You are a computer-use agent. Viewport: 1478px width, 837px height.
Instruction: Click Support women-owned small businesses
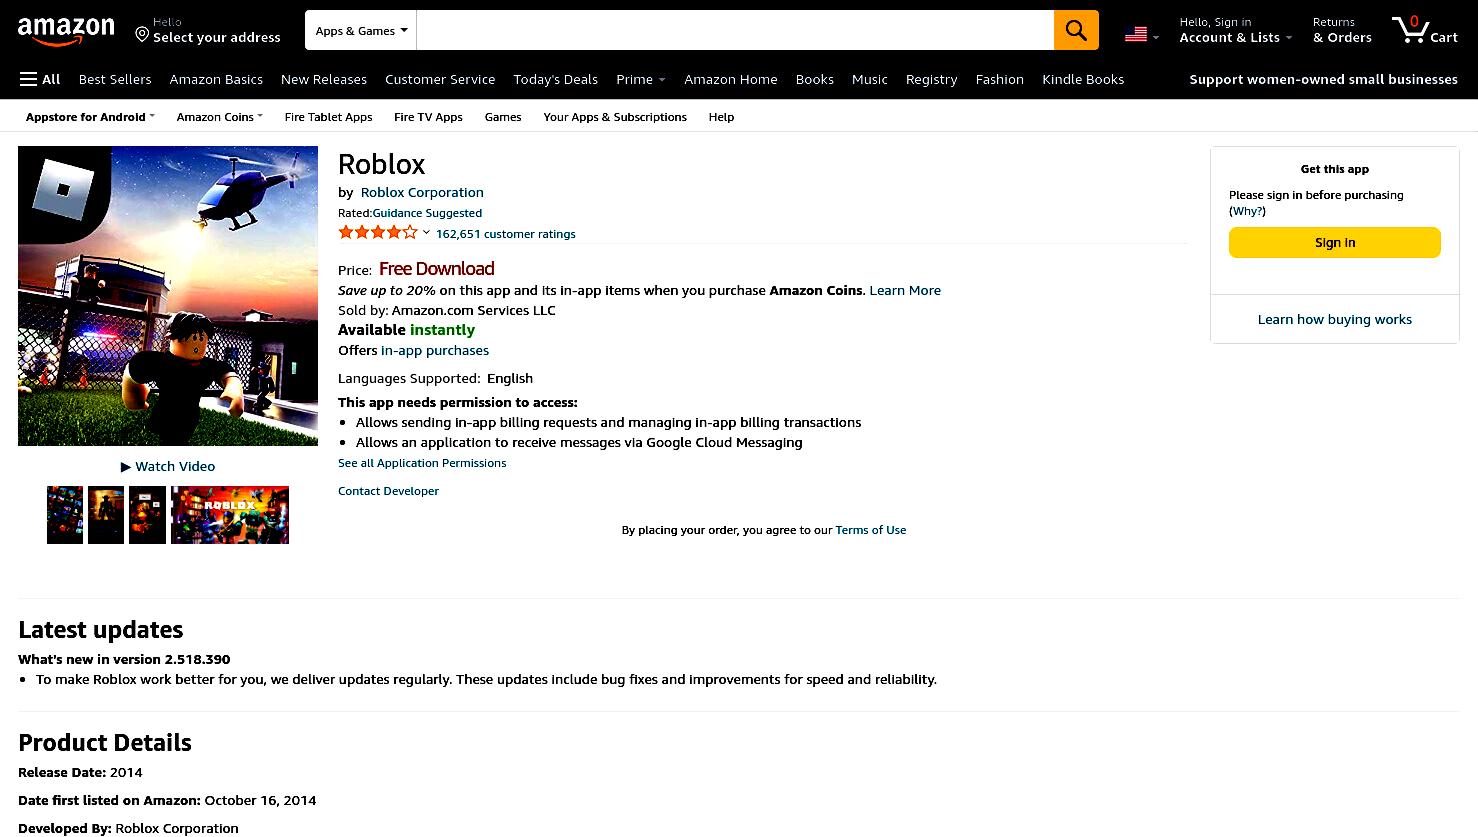click(1323, 79)
